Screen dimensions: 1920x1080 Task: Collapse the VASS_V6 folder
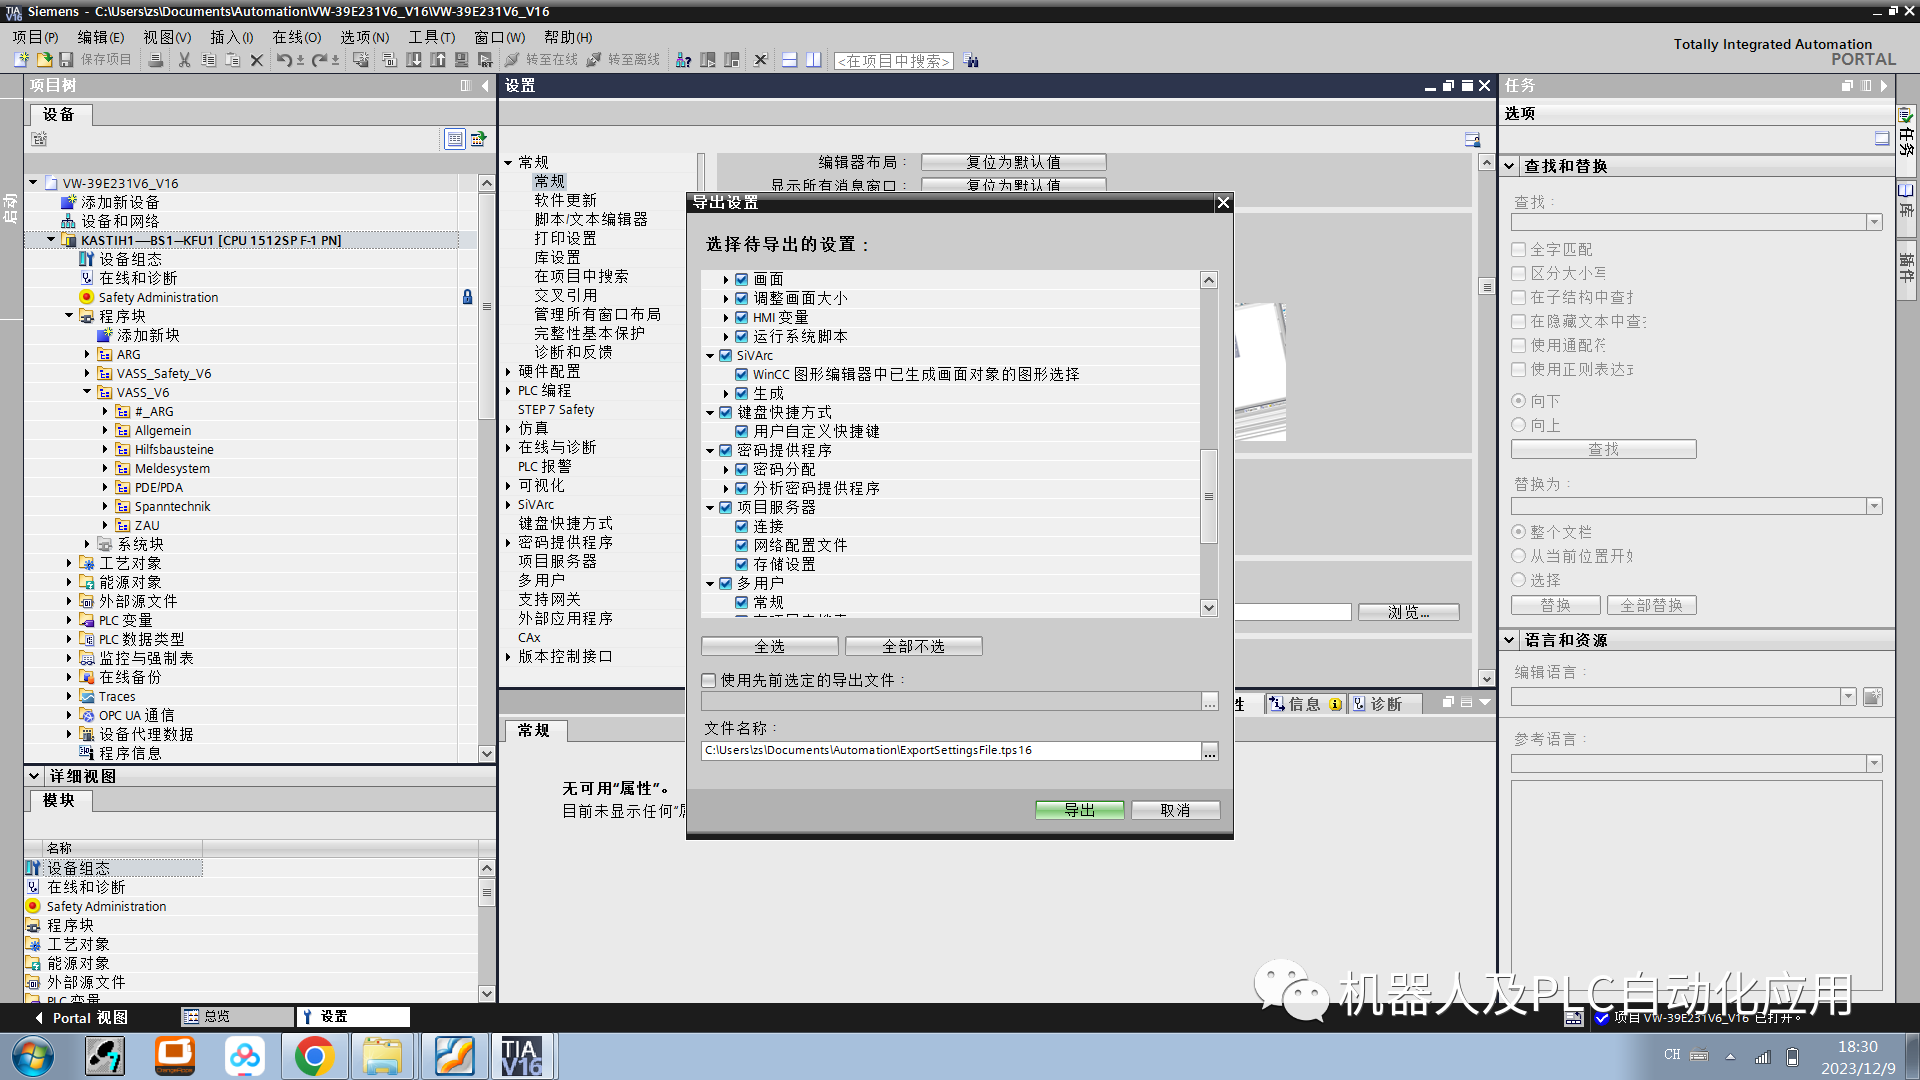(87, 392)
